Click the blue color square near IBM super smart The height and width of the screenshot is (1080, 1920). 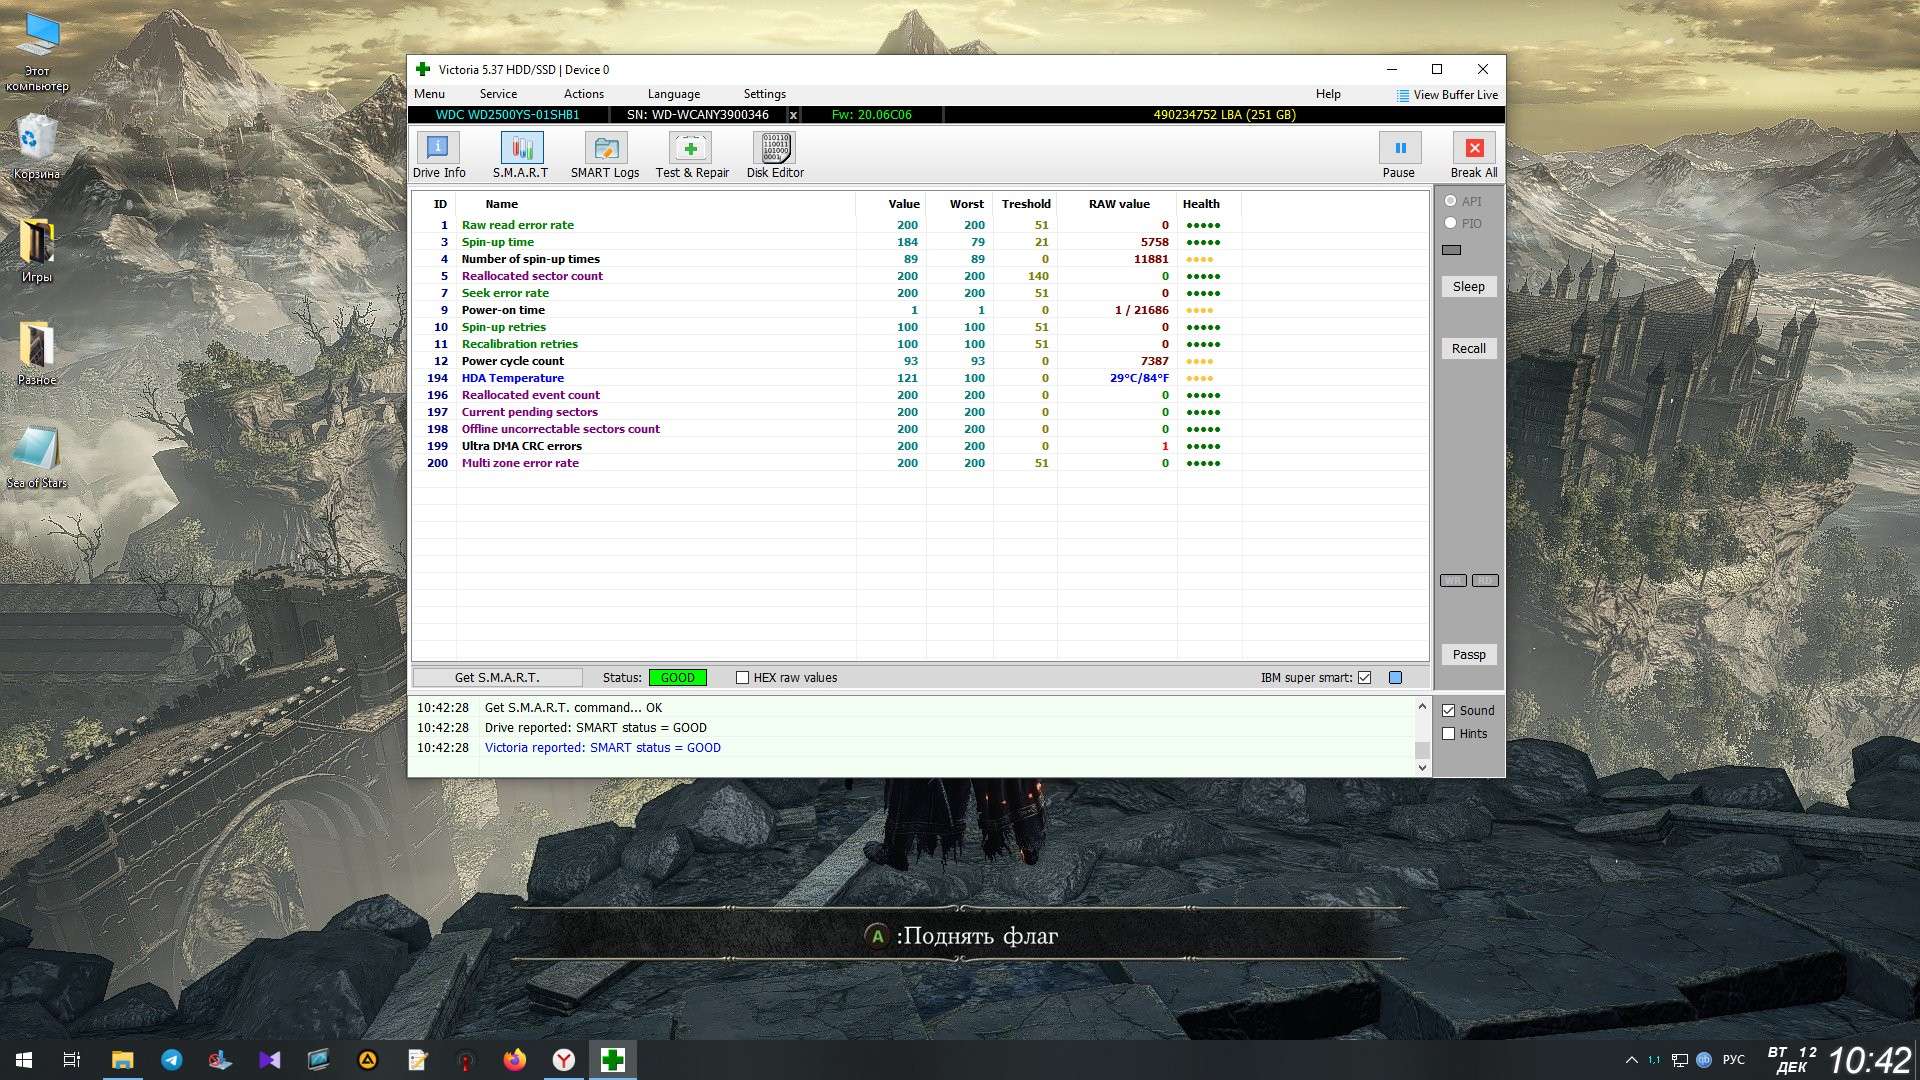point(1395,678)
